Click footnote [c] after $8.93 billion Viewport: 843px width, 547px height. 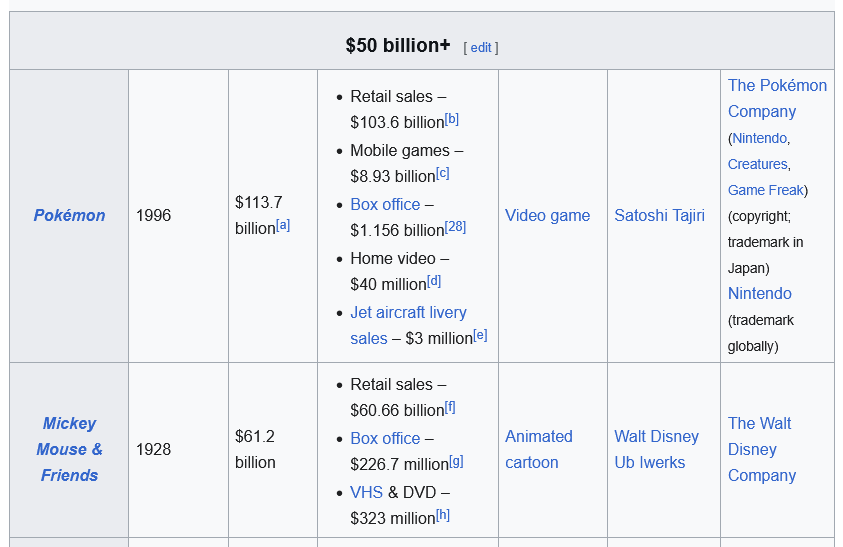[443, 173]
